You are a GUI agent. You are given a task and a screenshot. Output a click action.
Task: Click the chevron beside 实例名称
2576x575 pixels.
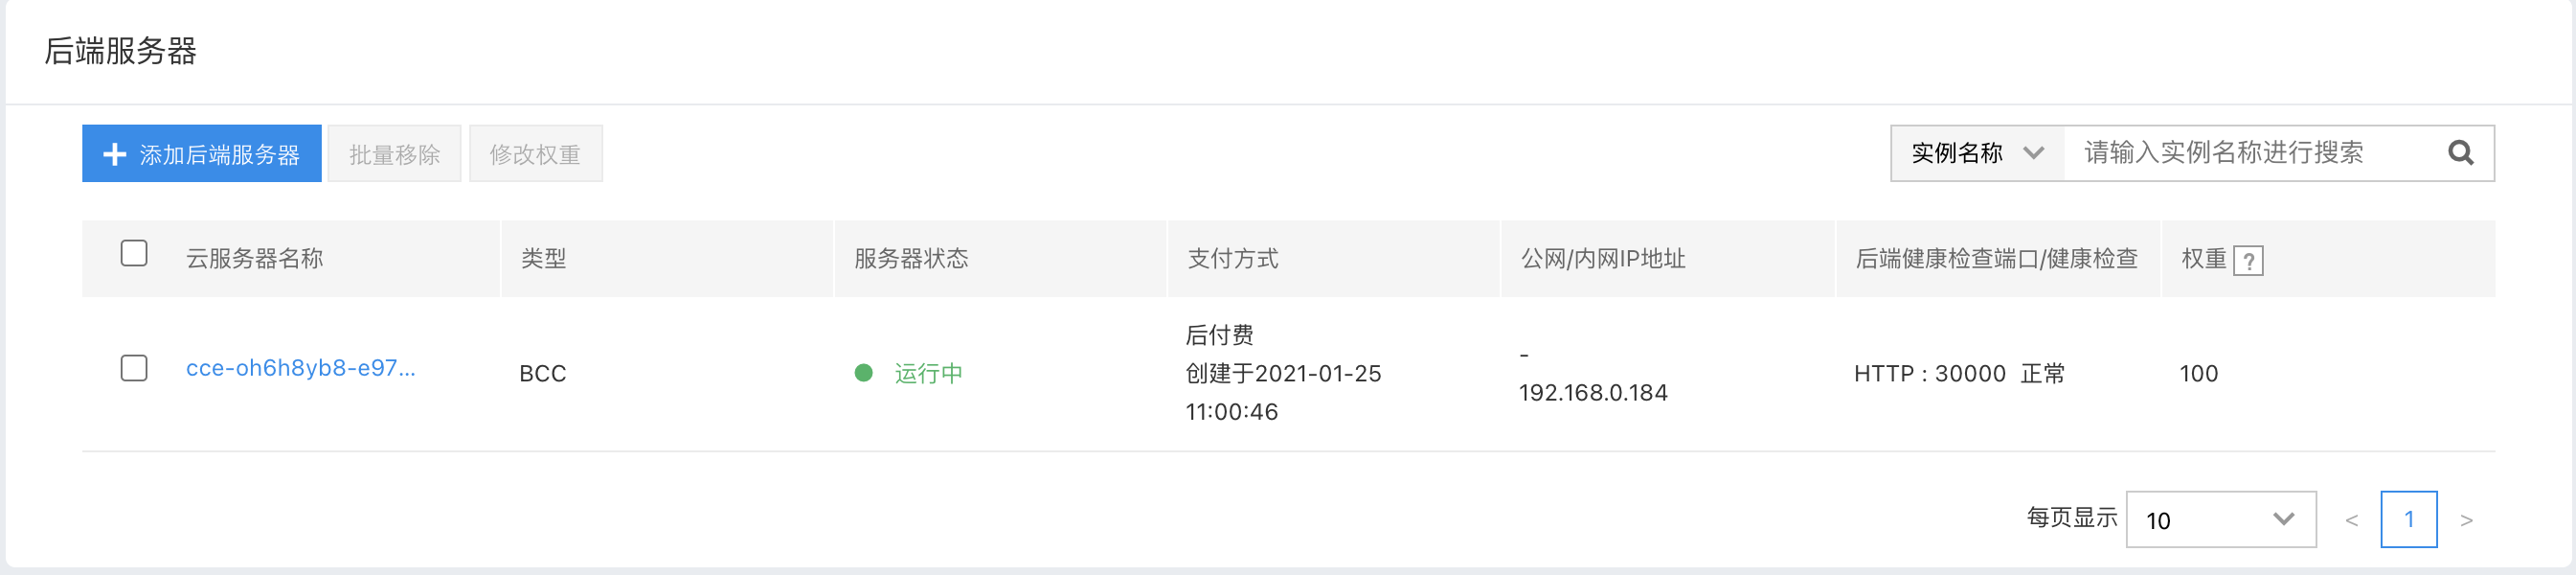pyautogui.click(x=2033, y=153)
